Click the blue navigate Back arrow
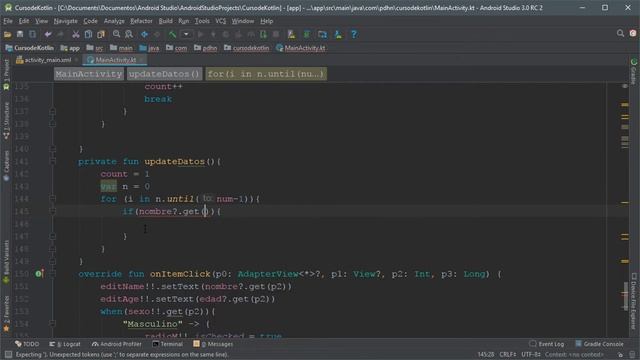 [144, 34]
